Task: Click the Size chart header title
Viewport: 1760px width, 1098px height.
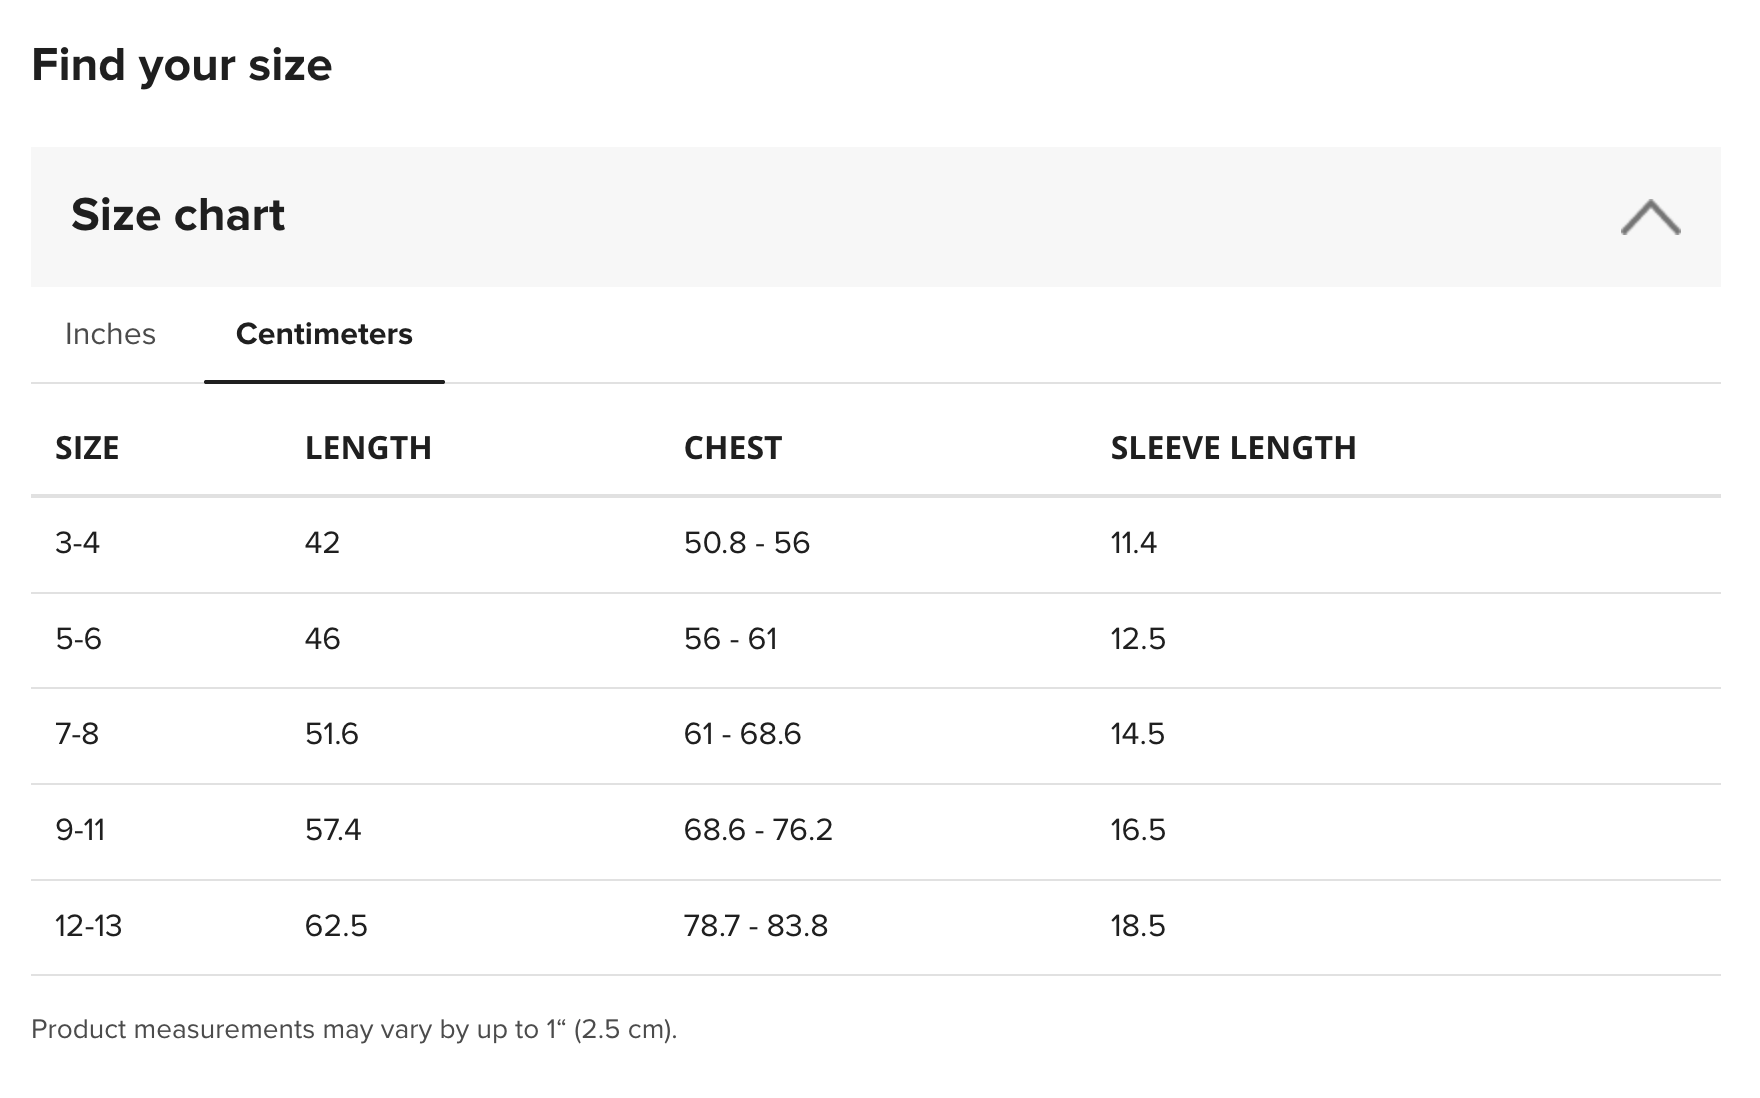Action: (178, 215)
